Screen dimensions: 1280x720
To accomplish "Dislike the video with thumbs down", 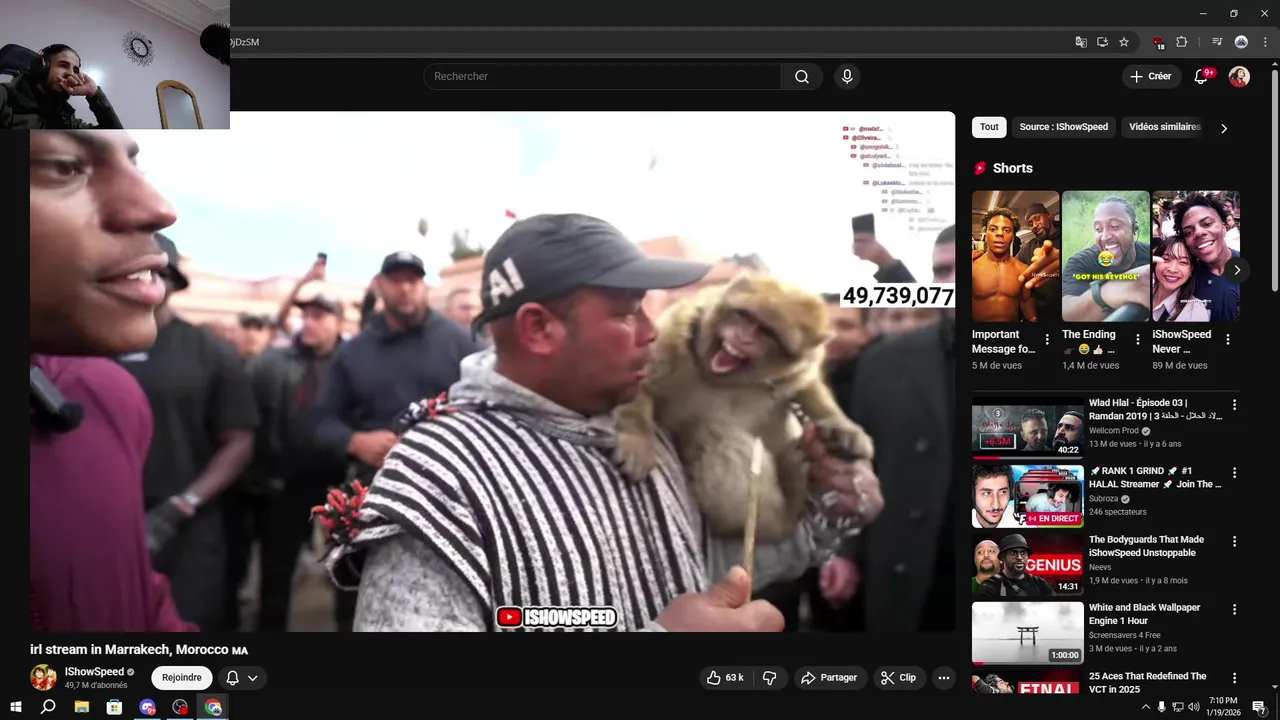I will coord(769,678).
